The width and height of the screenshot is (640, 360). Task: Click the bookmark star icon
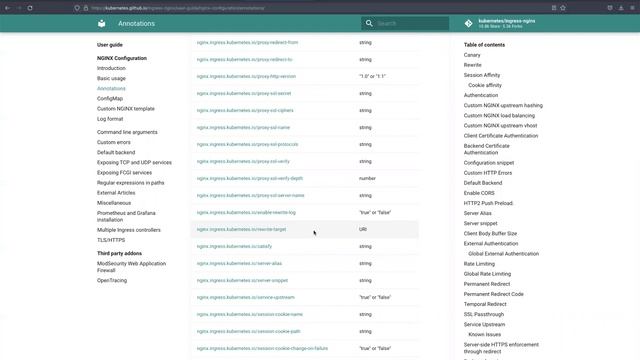click(x=563, y=8)
